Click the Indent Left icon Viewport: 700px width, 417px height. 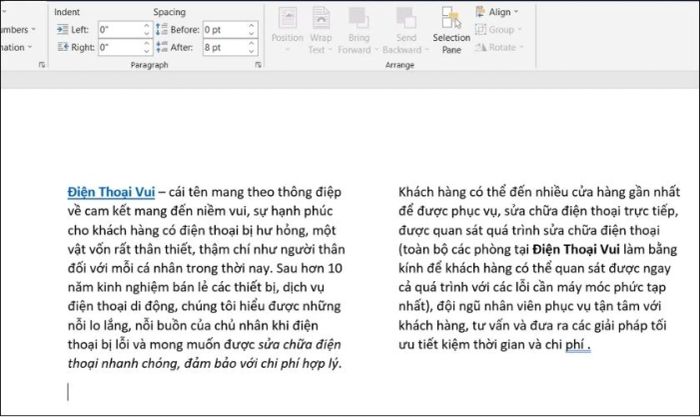pos(62,29)
